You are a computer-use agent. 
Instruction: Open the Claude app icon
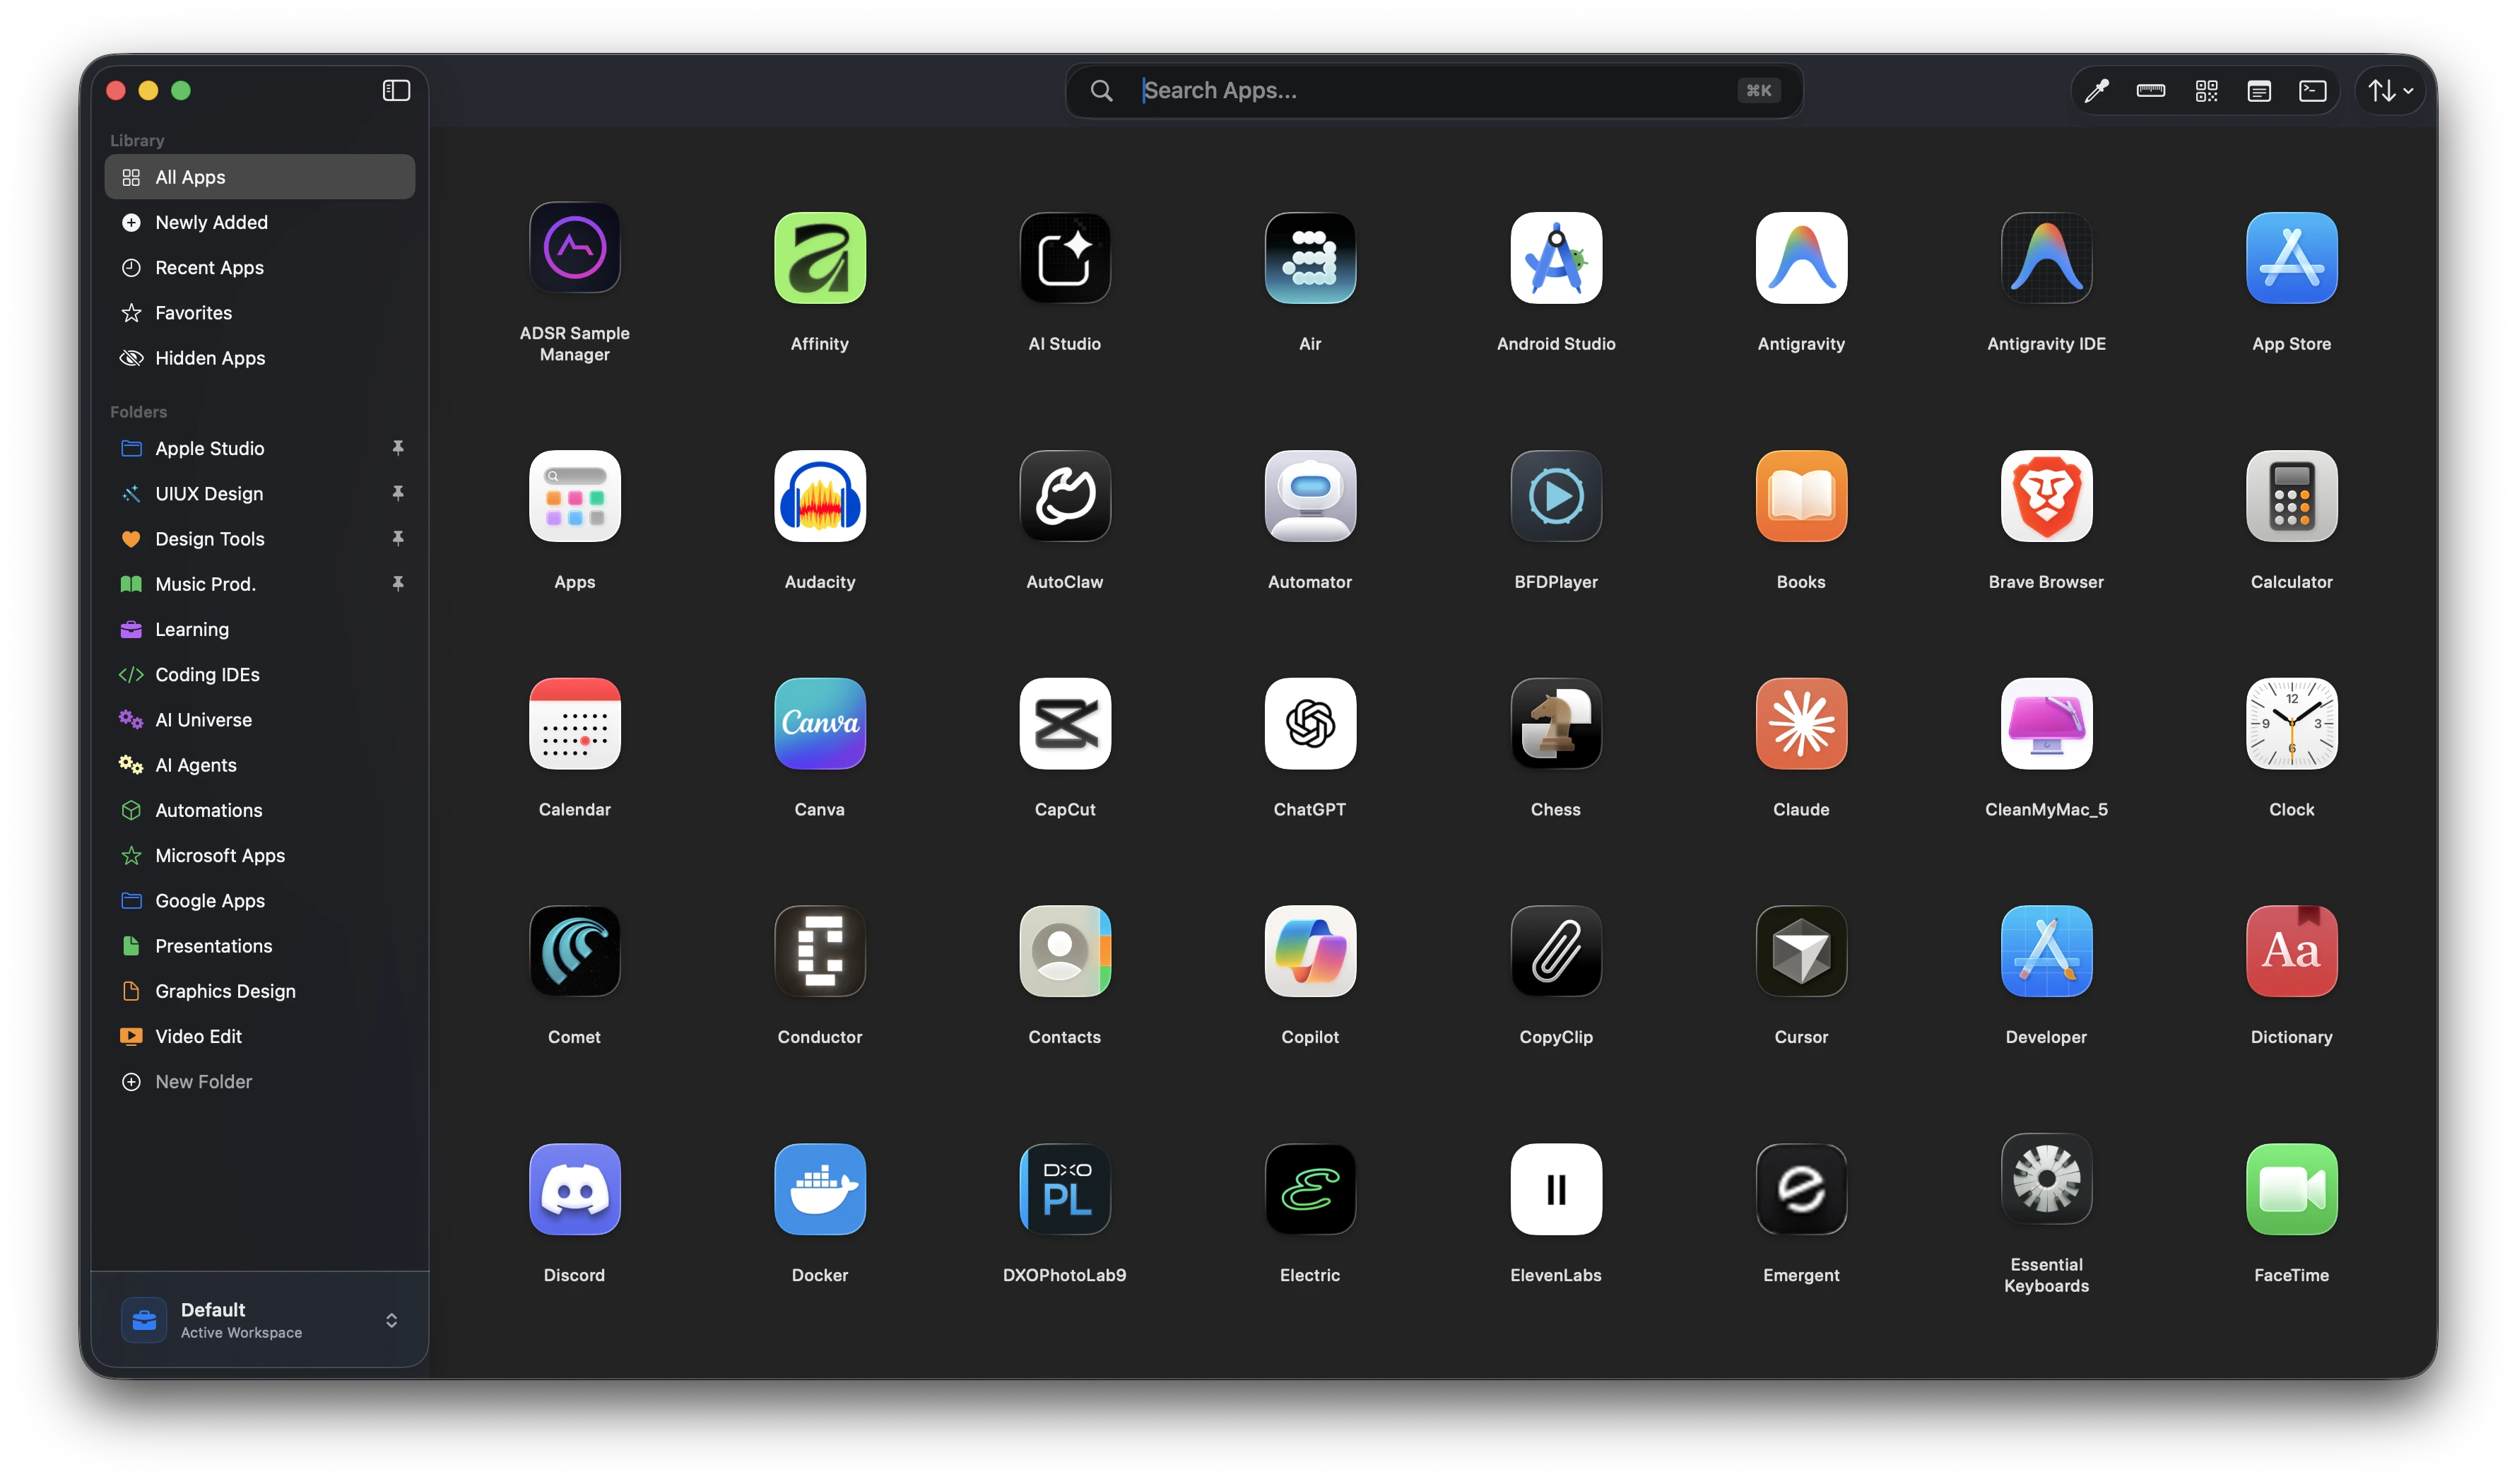coord(1801,724)
